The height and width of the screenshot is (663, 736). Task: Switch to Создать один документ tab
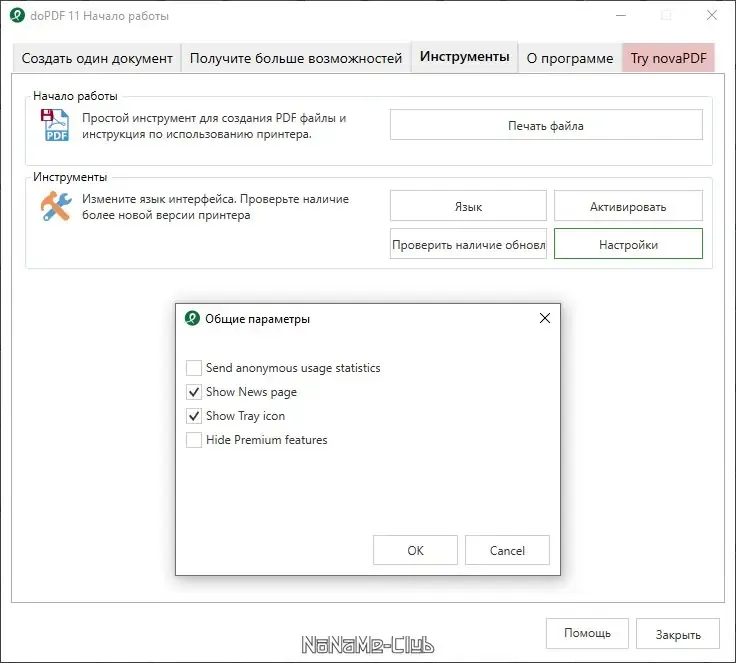click(97, 58)
